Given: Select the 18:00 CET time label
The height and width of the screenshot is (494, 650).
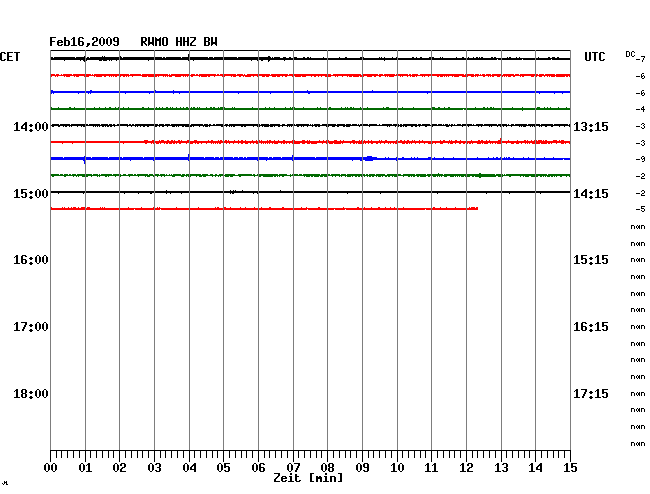Looking at the screenshot, I should tap(31, 394).
